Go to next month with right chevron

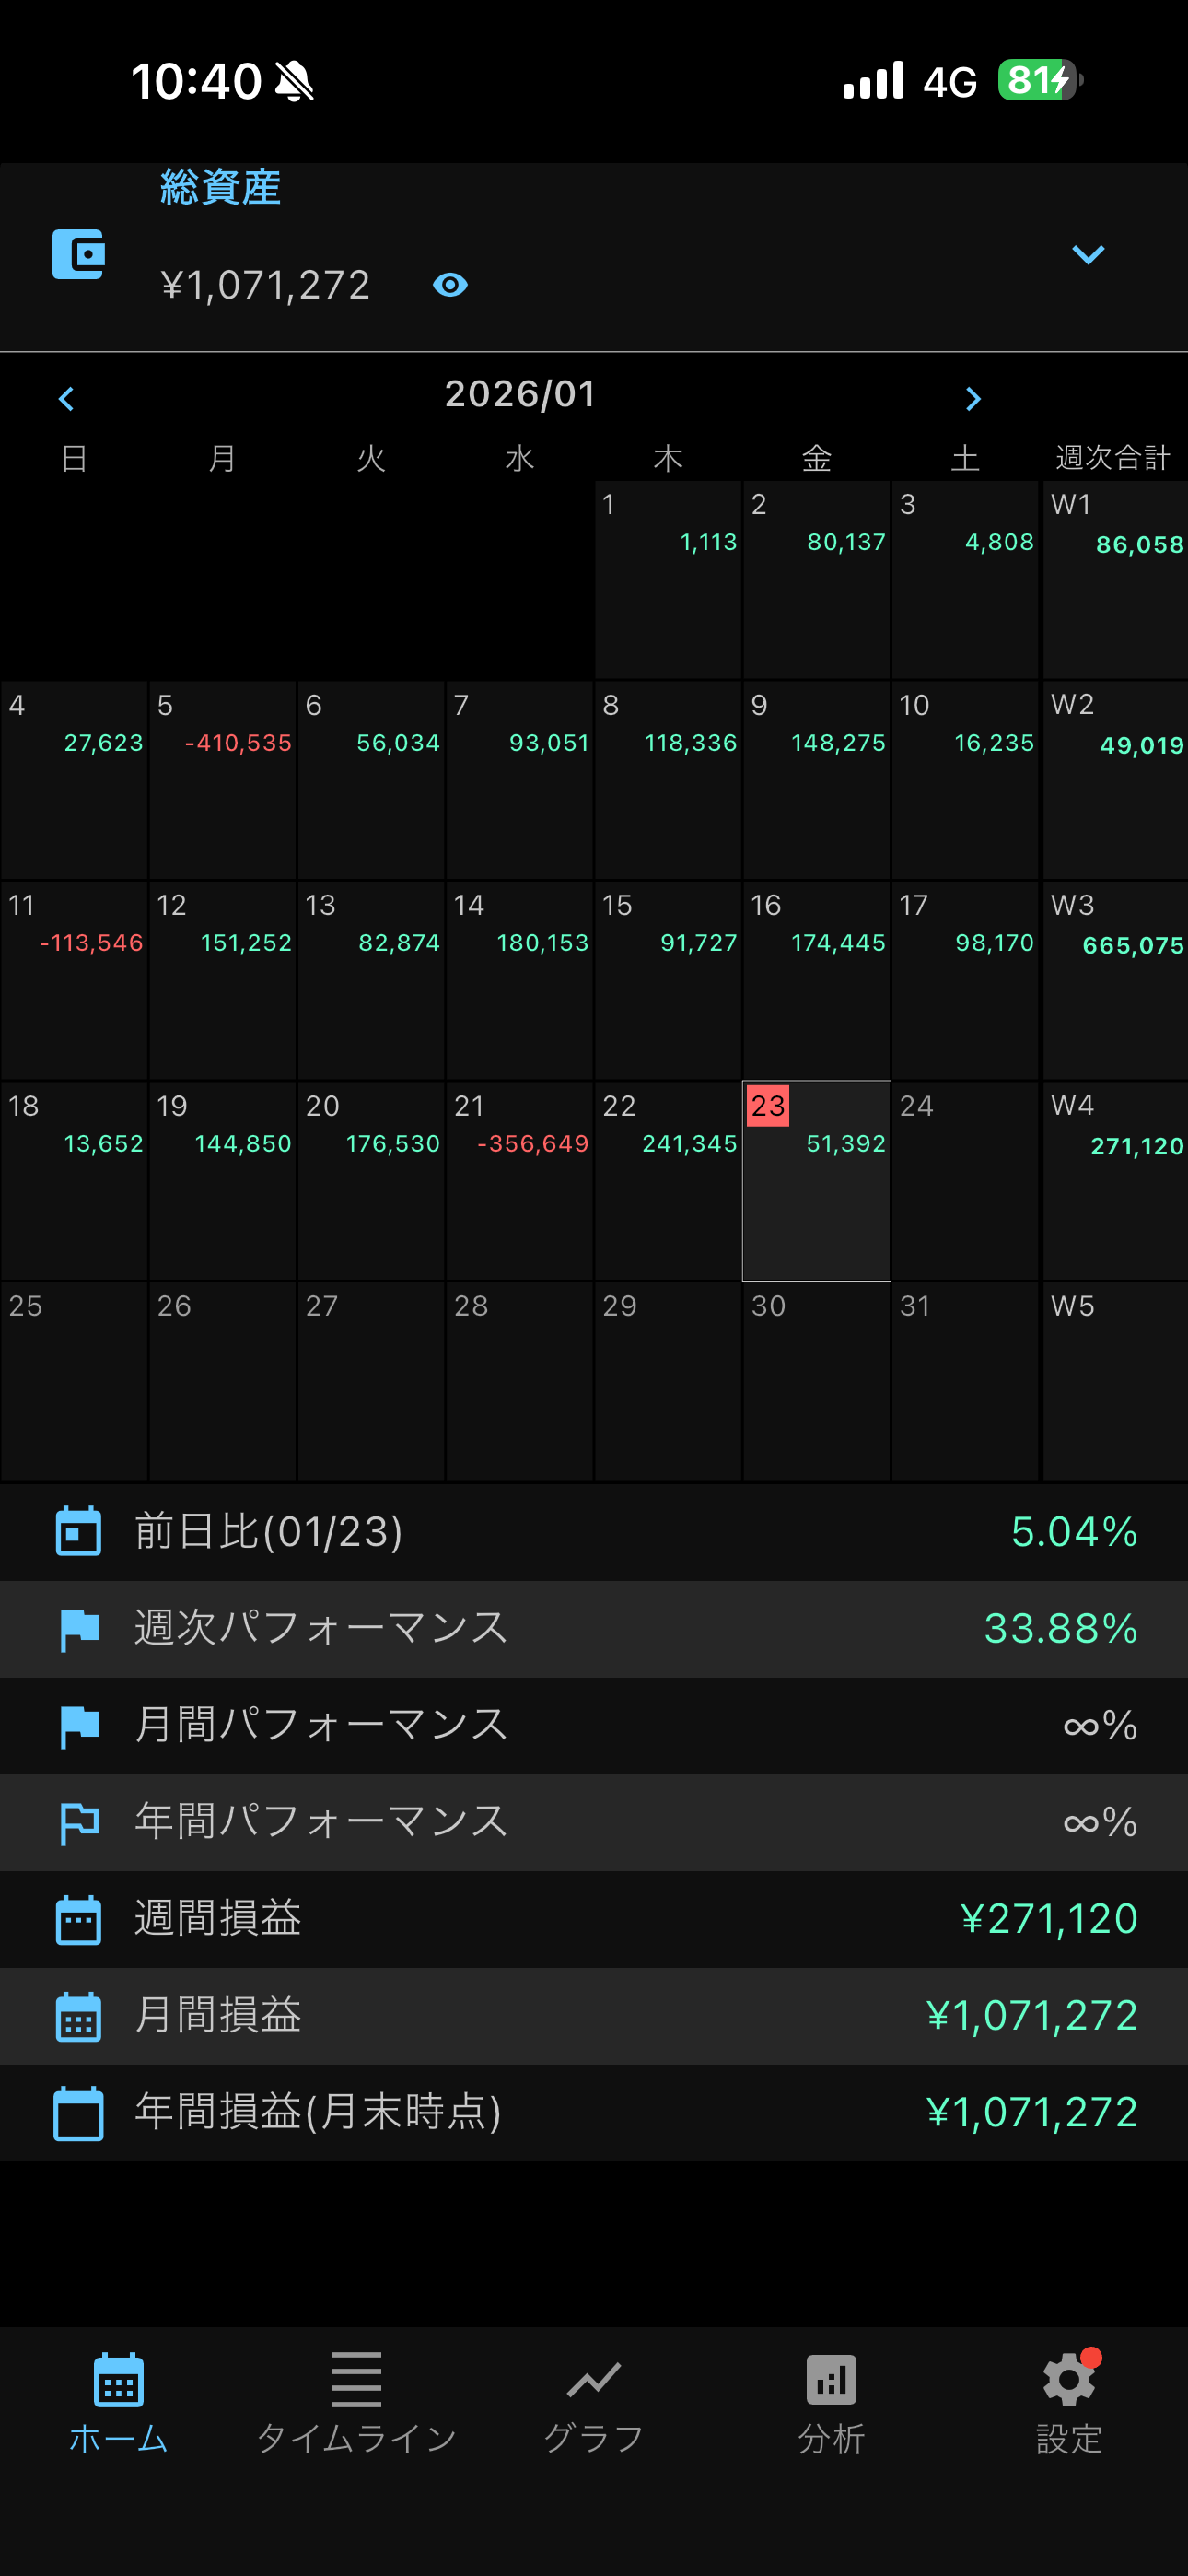pos(972,399)
